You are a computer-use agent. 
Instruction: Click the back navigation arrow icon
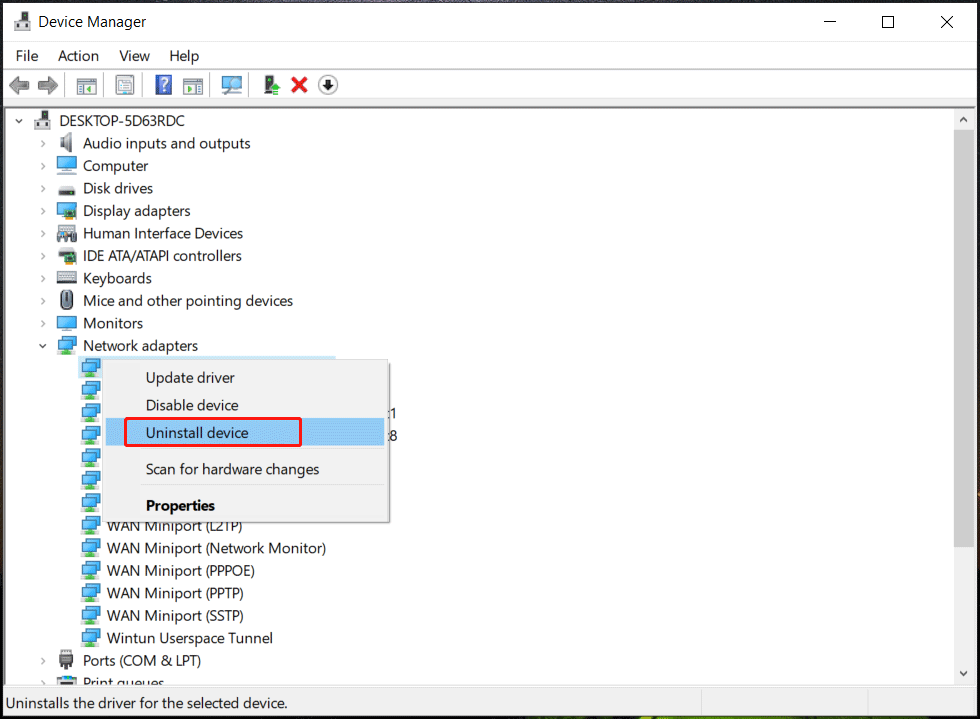tap(18, 84)
